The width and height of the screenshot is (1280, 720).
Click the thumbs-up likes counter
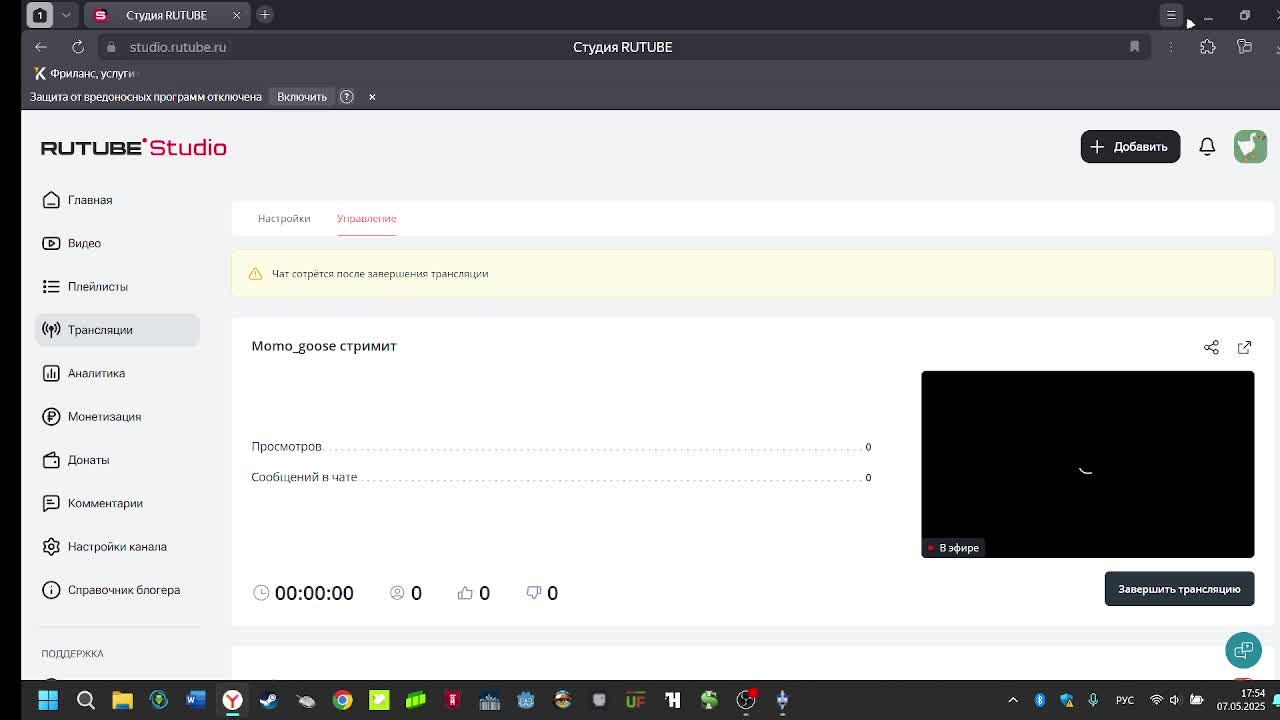coord(474,593)
